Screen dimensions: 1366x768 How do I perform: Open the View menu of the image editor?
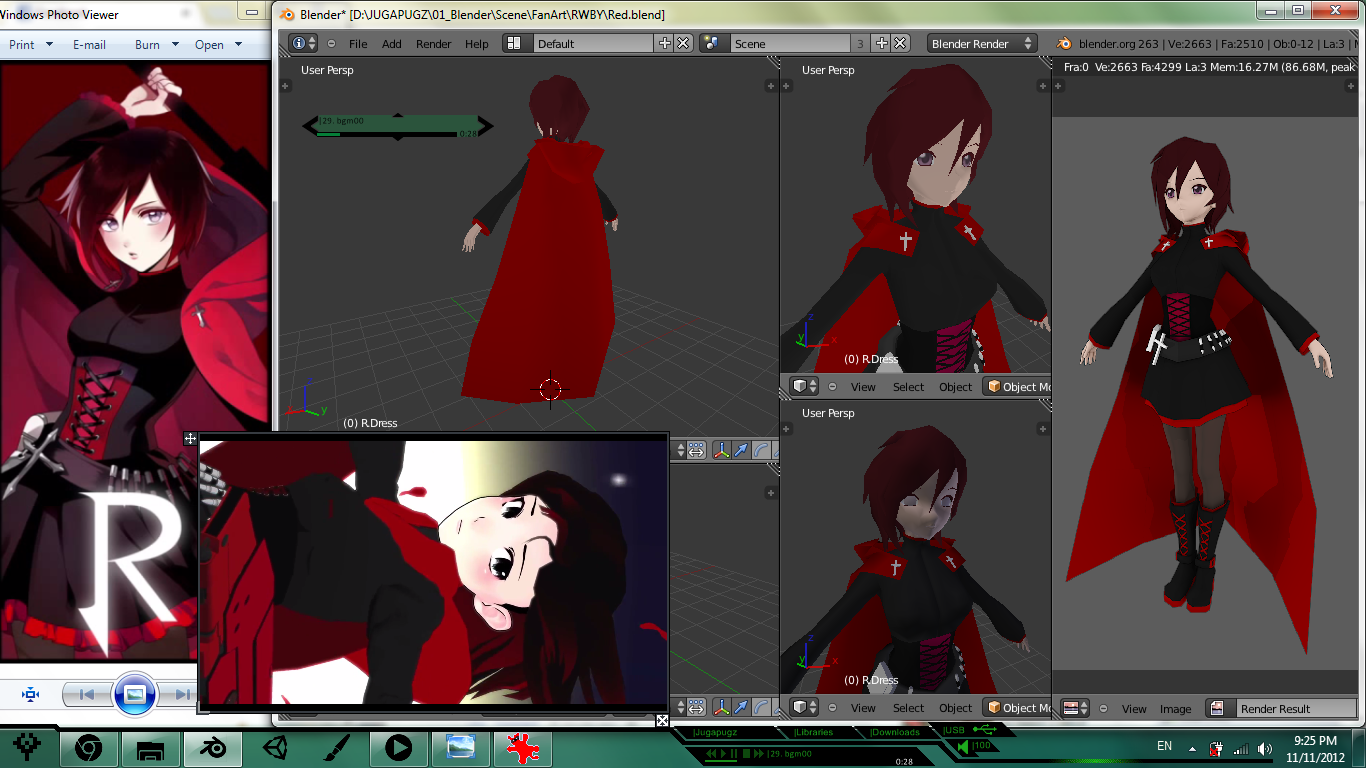click(1133, 708)
